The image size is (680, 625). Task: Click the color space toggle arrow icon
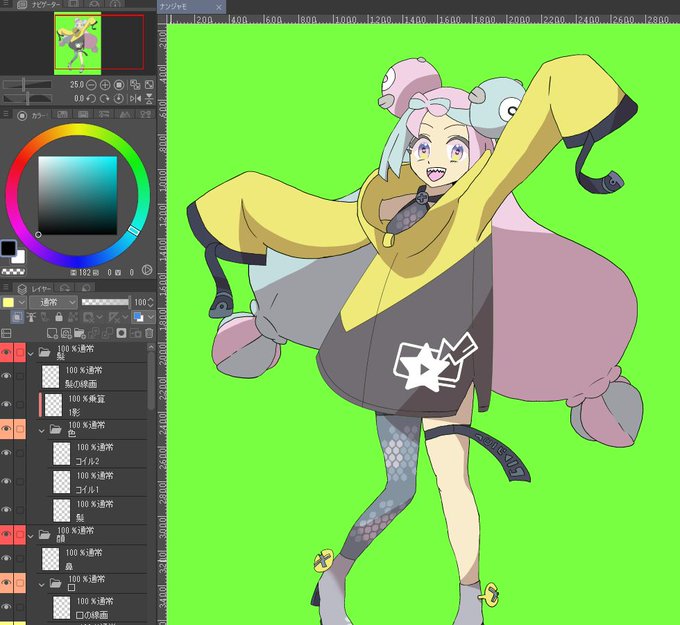tap(147, 270)
